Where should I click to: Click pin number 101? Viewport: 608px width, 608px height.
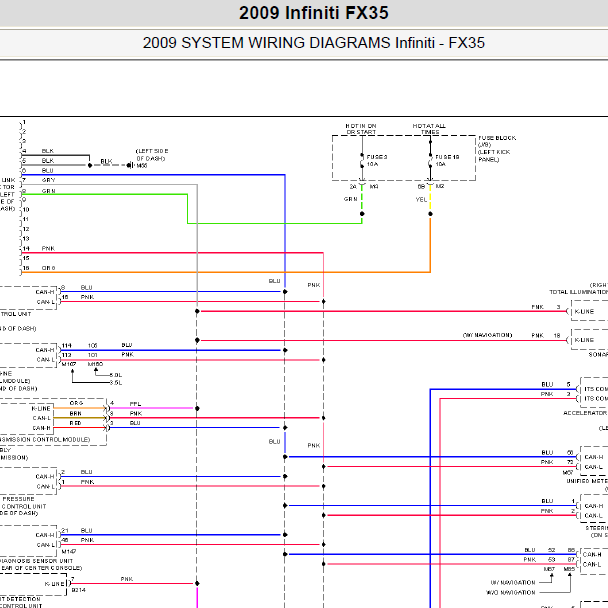(92, 355)
